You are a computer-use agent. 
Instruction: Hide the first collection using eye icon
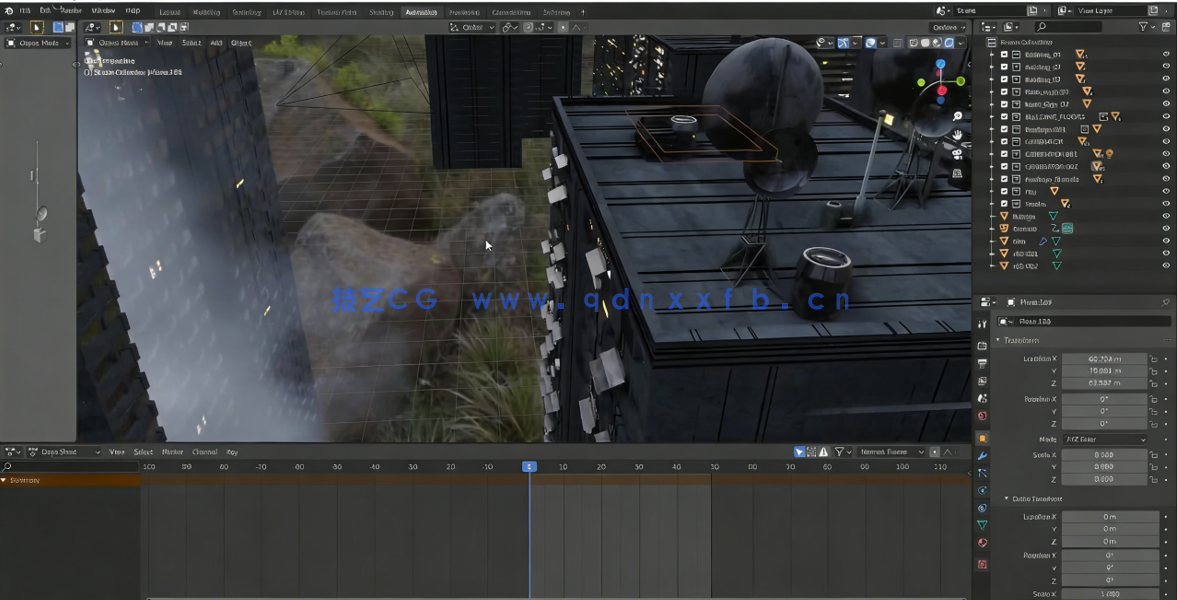point(1165,54)
